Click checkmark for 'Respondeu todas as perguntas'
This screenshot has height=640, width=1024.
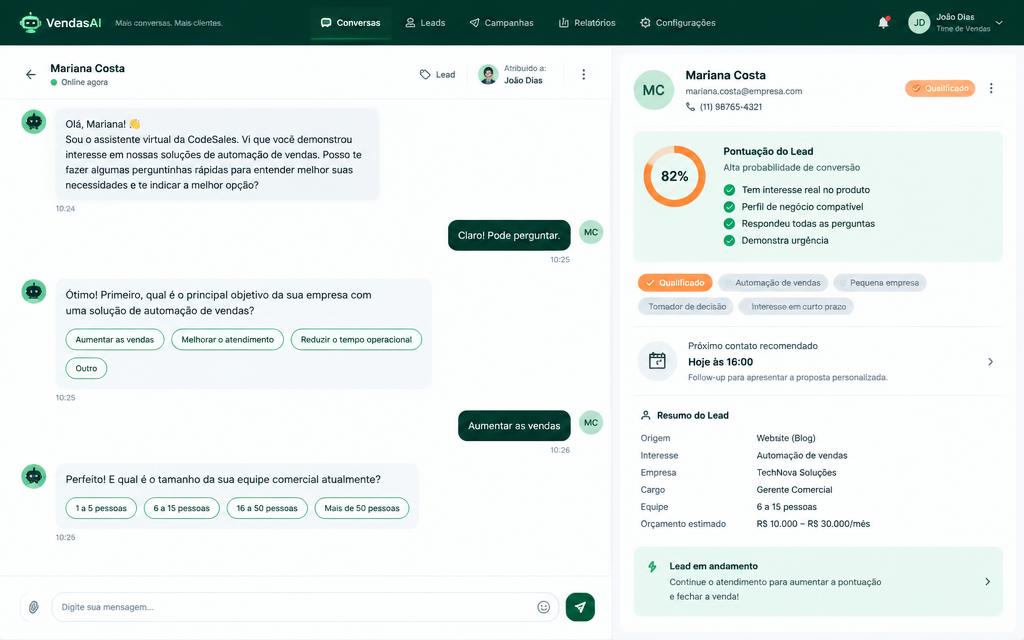(x=729, y=223)
